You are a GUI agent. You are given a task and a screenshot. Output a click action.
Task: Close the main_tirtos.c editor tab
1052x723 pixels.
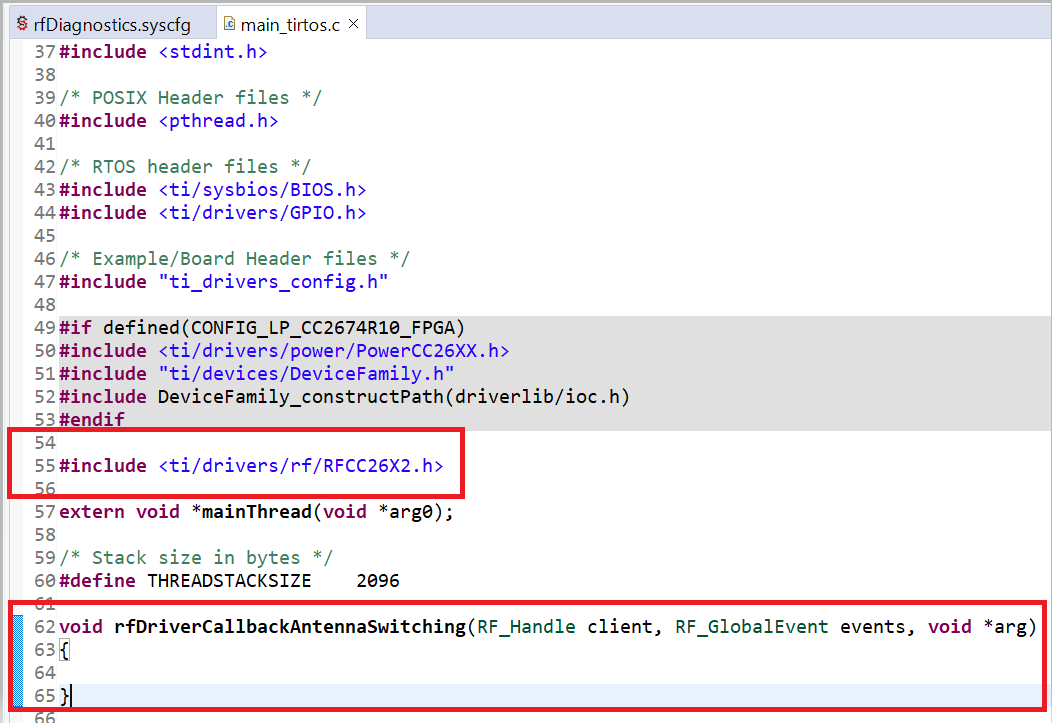354,24
